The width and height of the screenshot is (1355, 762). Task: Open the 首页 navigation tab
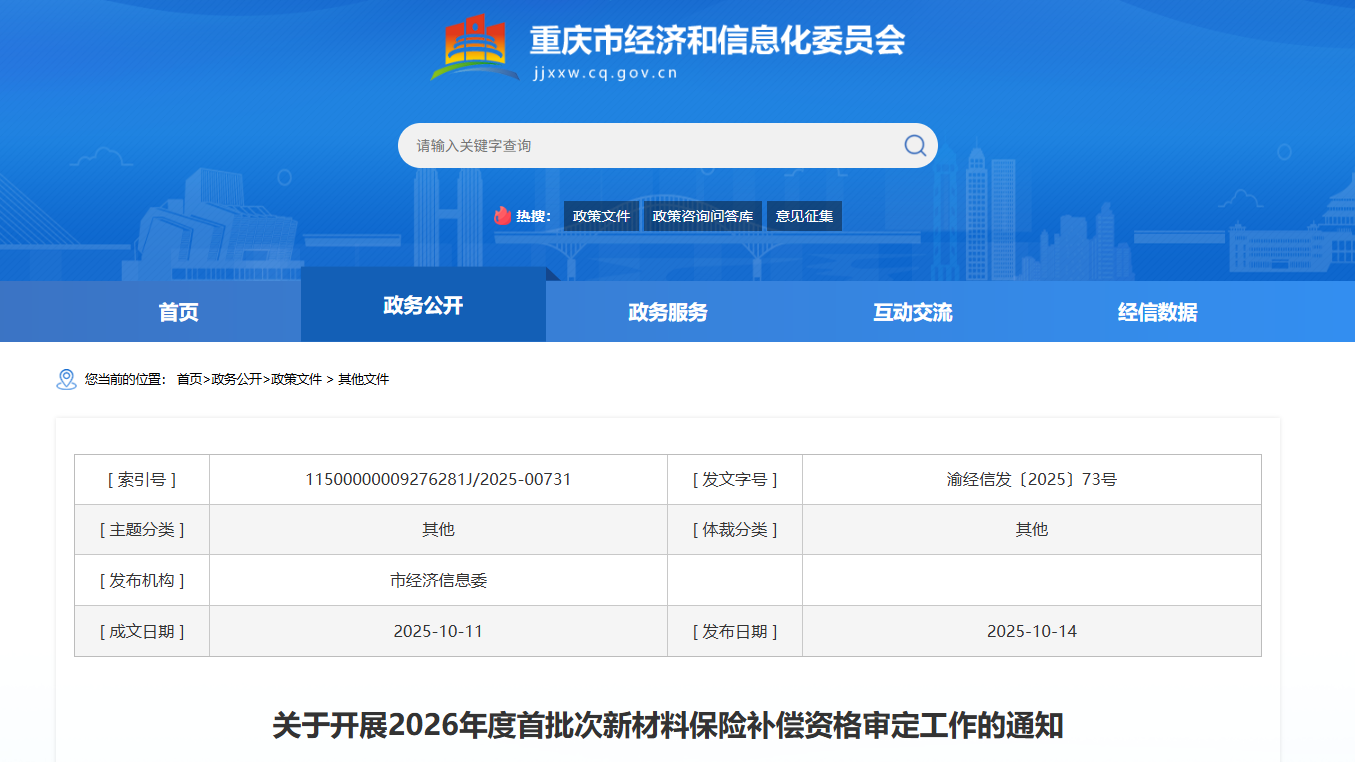coord(178,312)
